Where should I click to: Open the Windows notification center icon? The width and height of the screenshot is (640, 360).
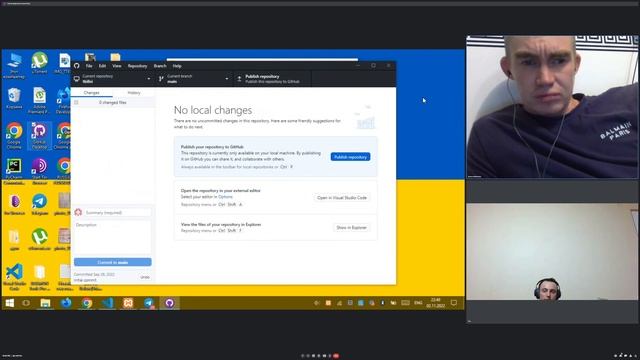click(454, 303)
